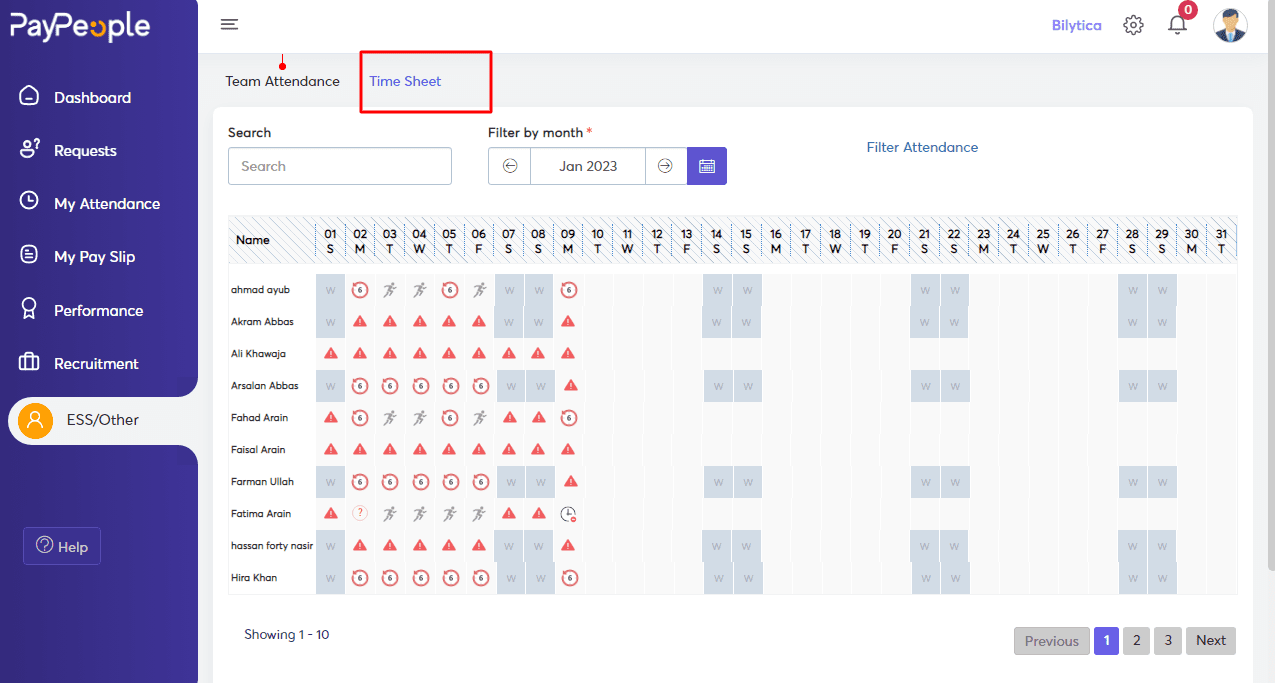Viewport: 1275px width, 683px height.
Task: Open Recruitment in sidebar
Action: [x=96, y=363]
